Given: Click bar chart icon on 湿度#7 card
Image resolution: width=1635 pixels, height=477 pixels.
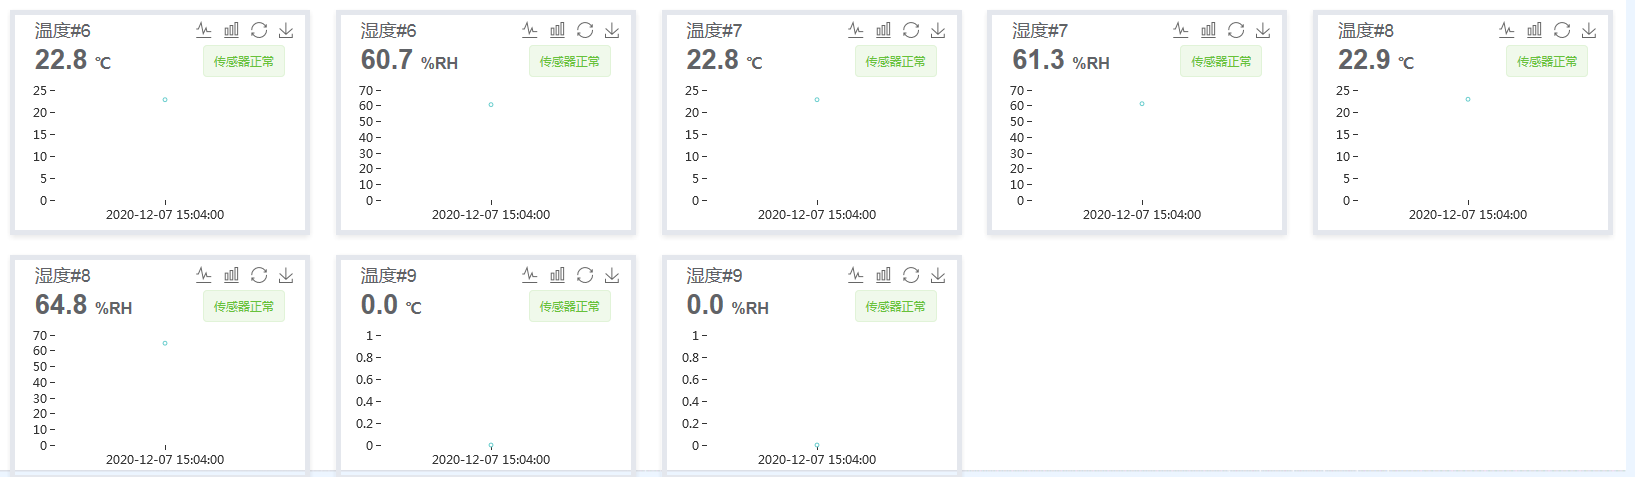Looking at the screenshot, I should [1208, 30].
